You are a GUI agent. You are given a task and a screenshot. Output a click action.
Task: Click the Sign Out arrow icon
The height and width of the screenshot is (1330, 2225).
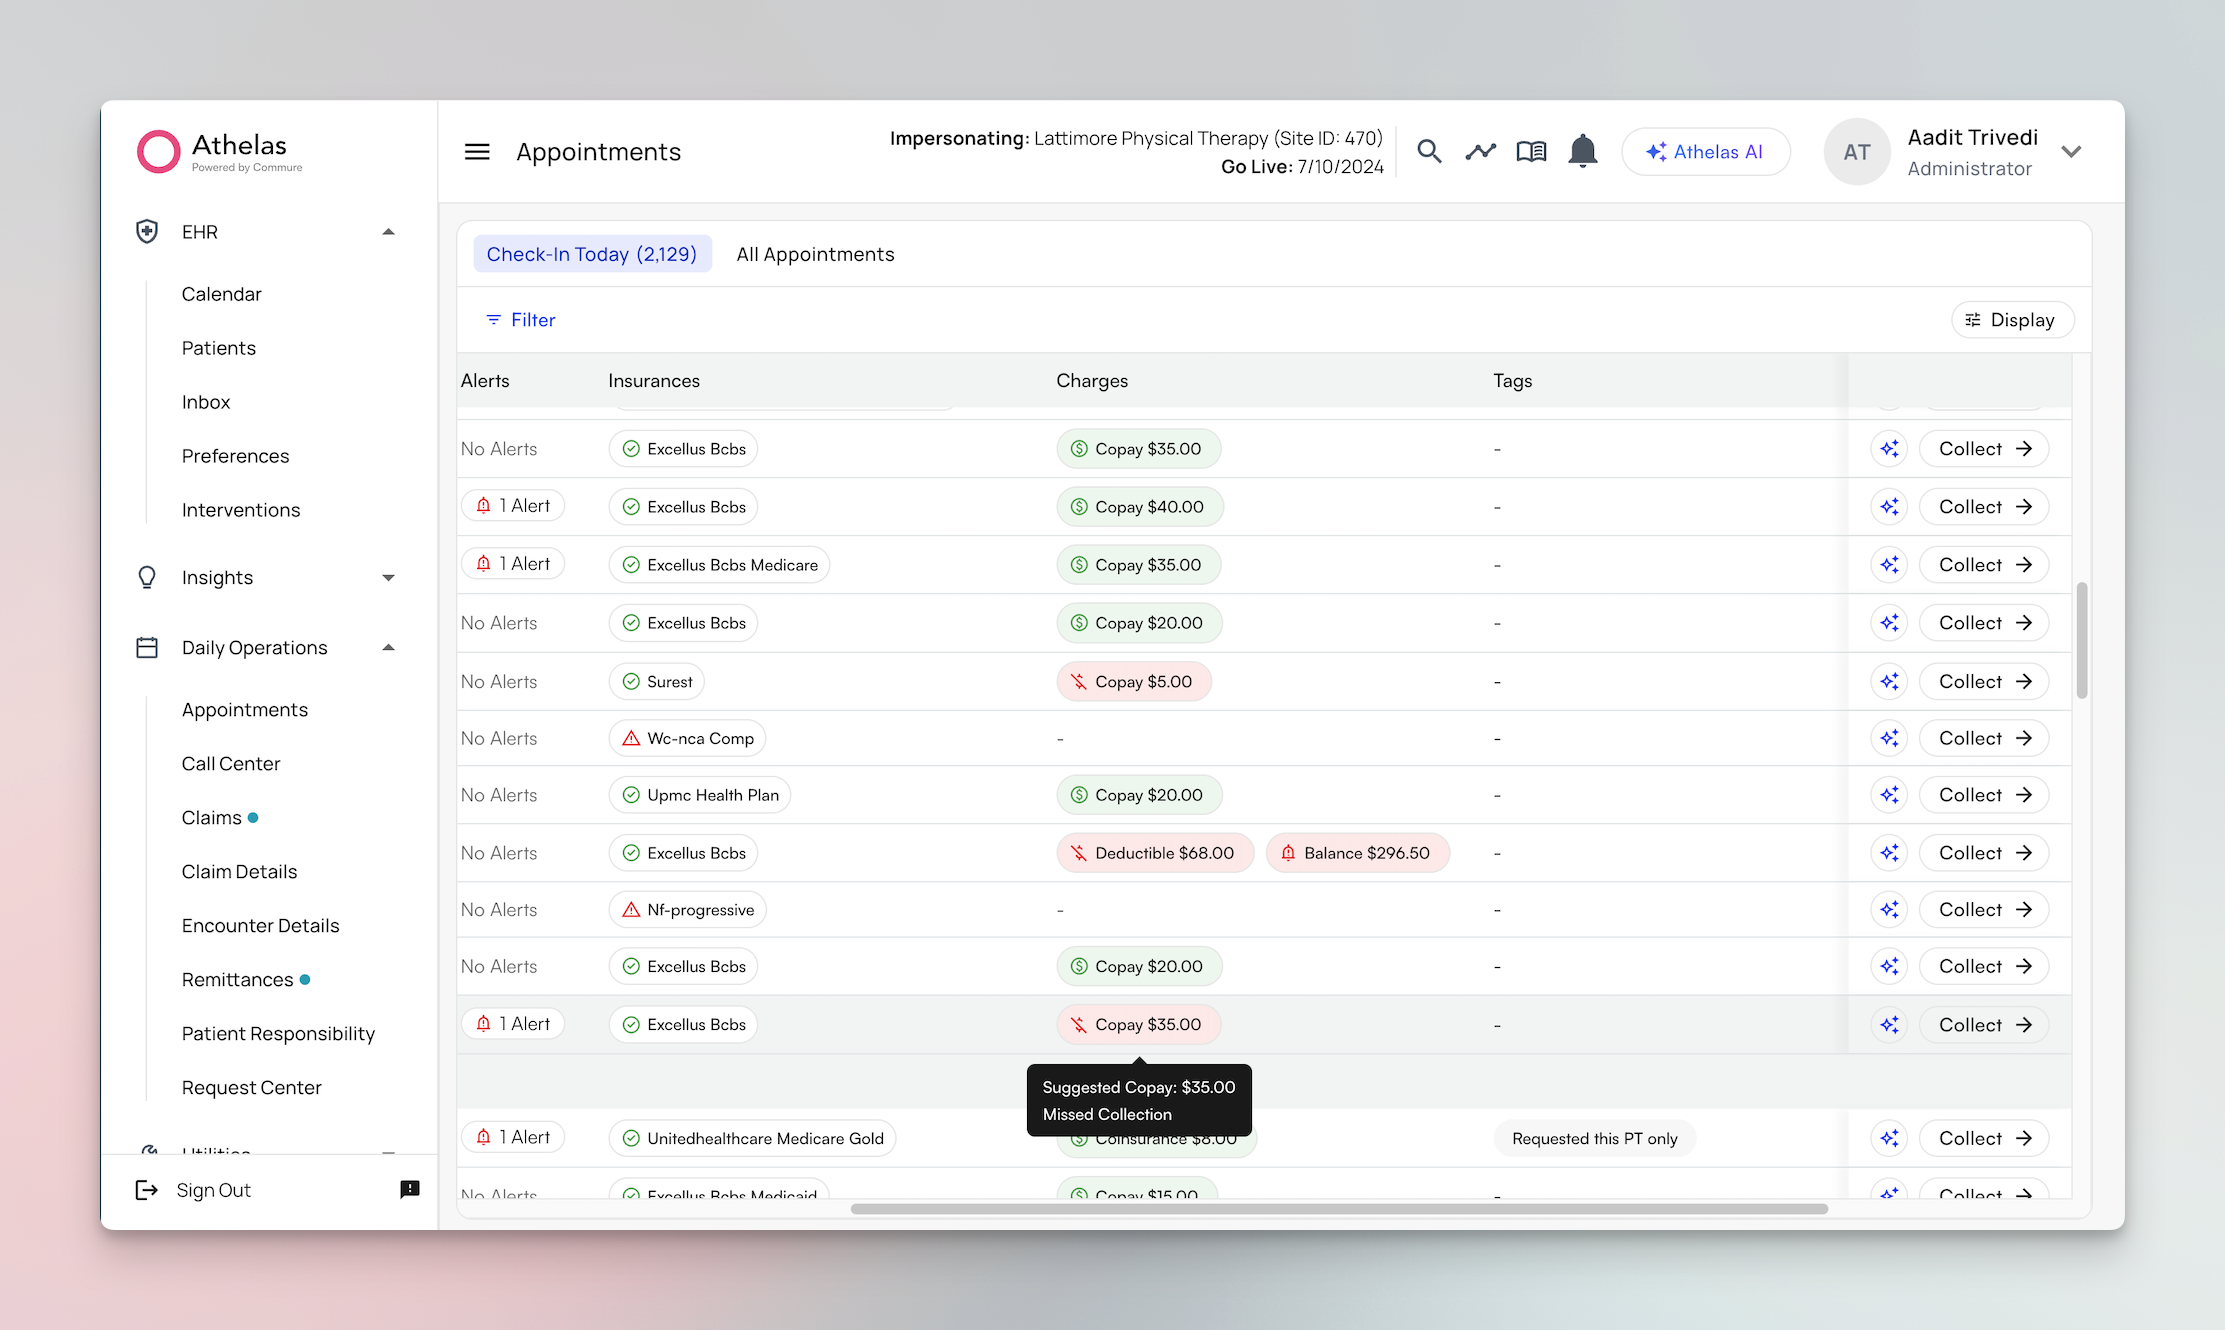coord(146,1189)
